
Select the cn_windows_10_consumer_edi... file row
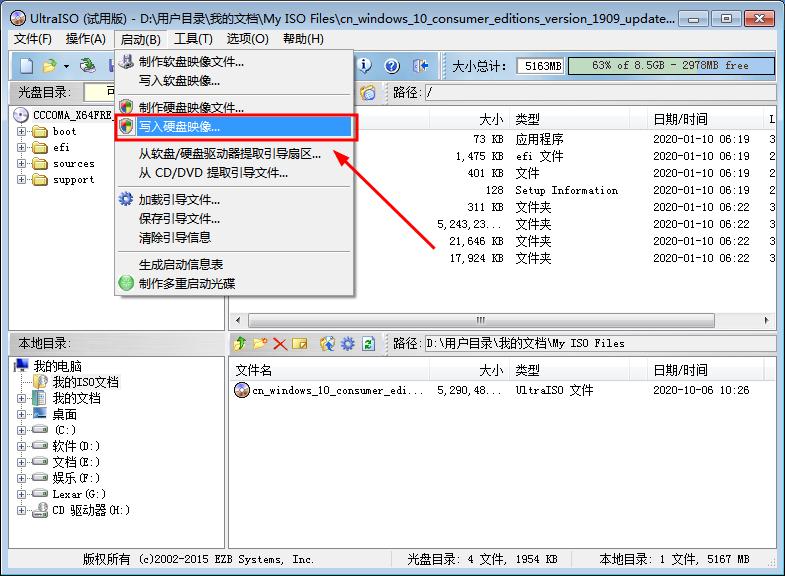(501, 390)
